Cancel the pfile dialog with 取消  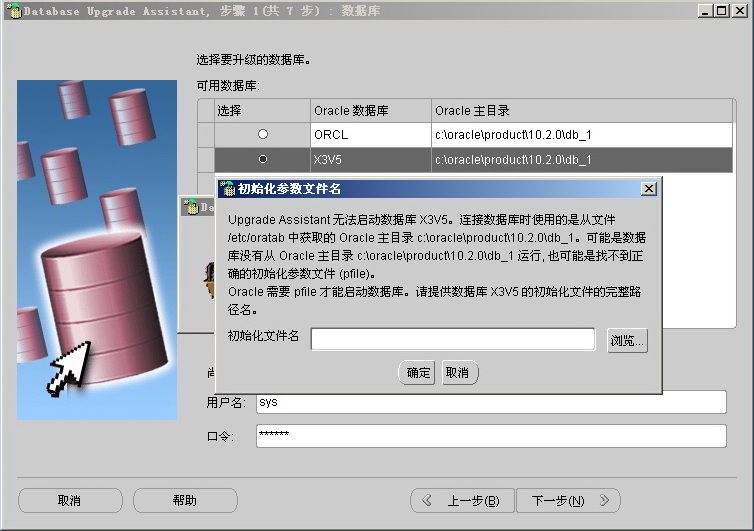click(x=459, y=372)
